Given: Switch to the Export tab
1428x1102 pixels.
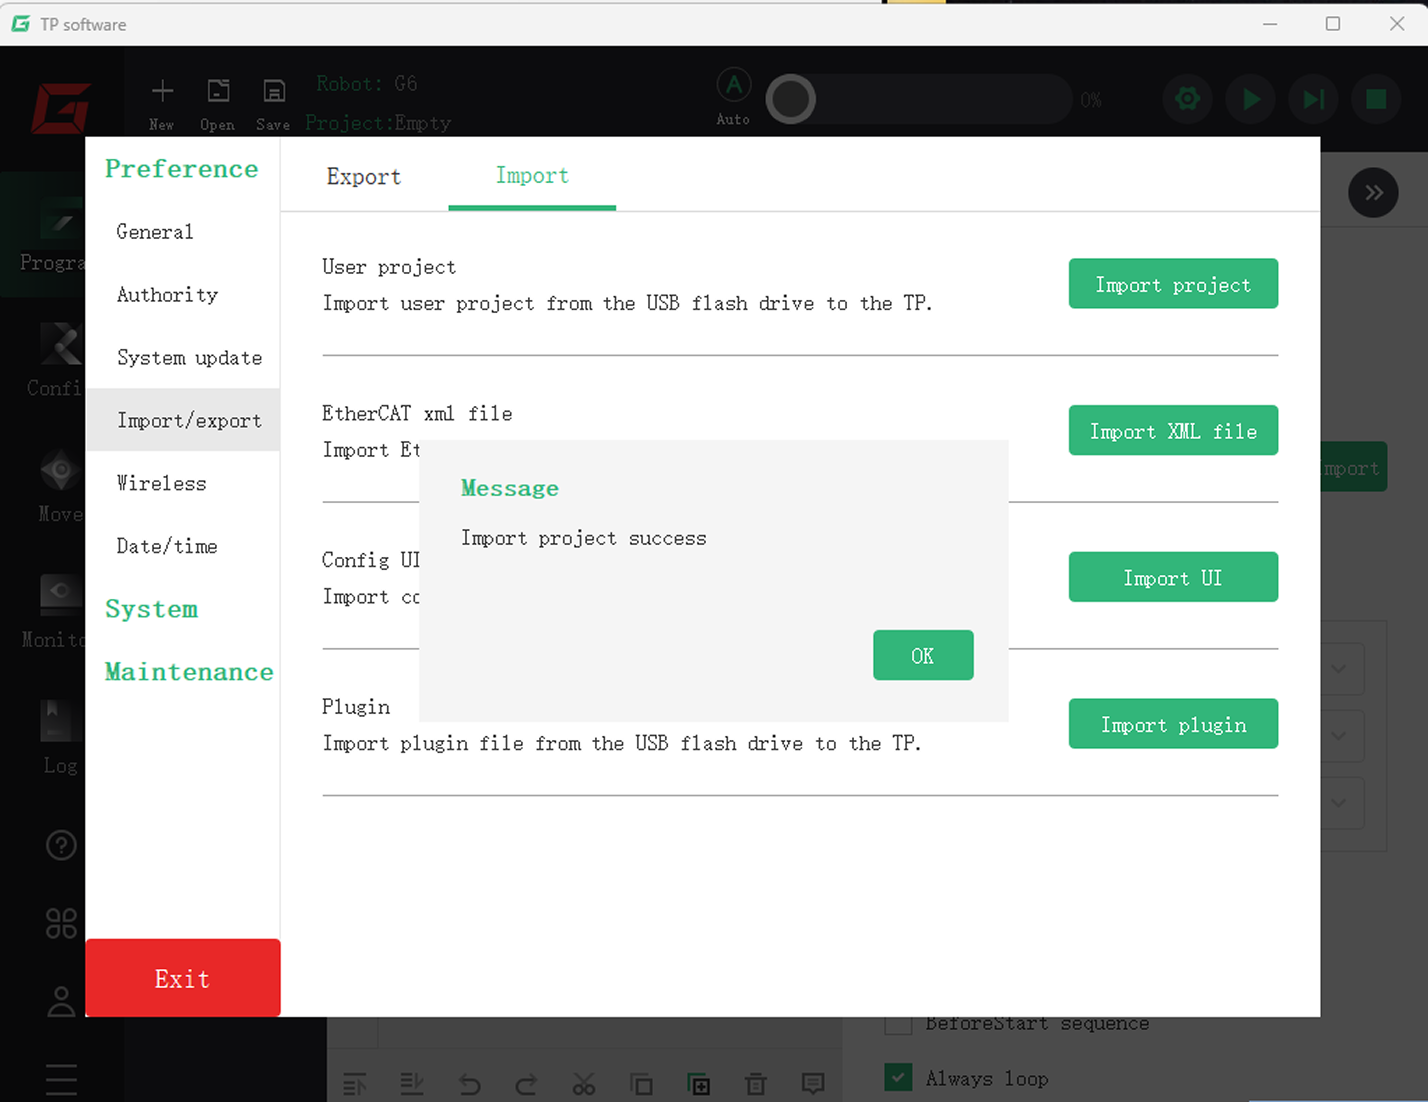Looking at the screenshot, I should point(364,177).
